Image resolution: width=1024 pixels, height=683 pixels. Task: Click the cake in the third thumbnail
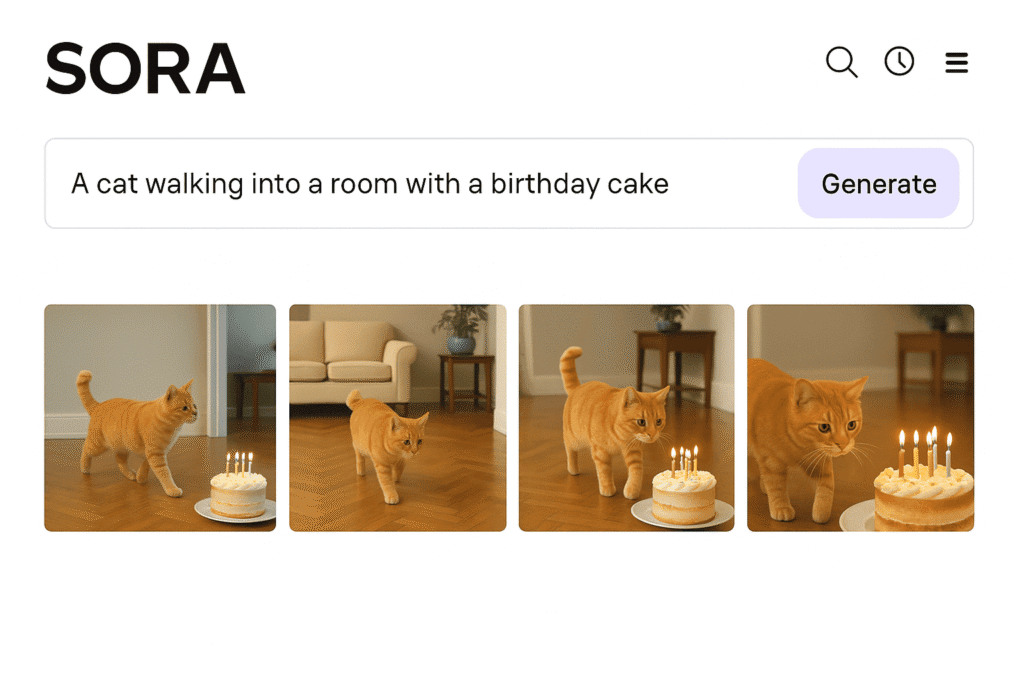point(684,495)
